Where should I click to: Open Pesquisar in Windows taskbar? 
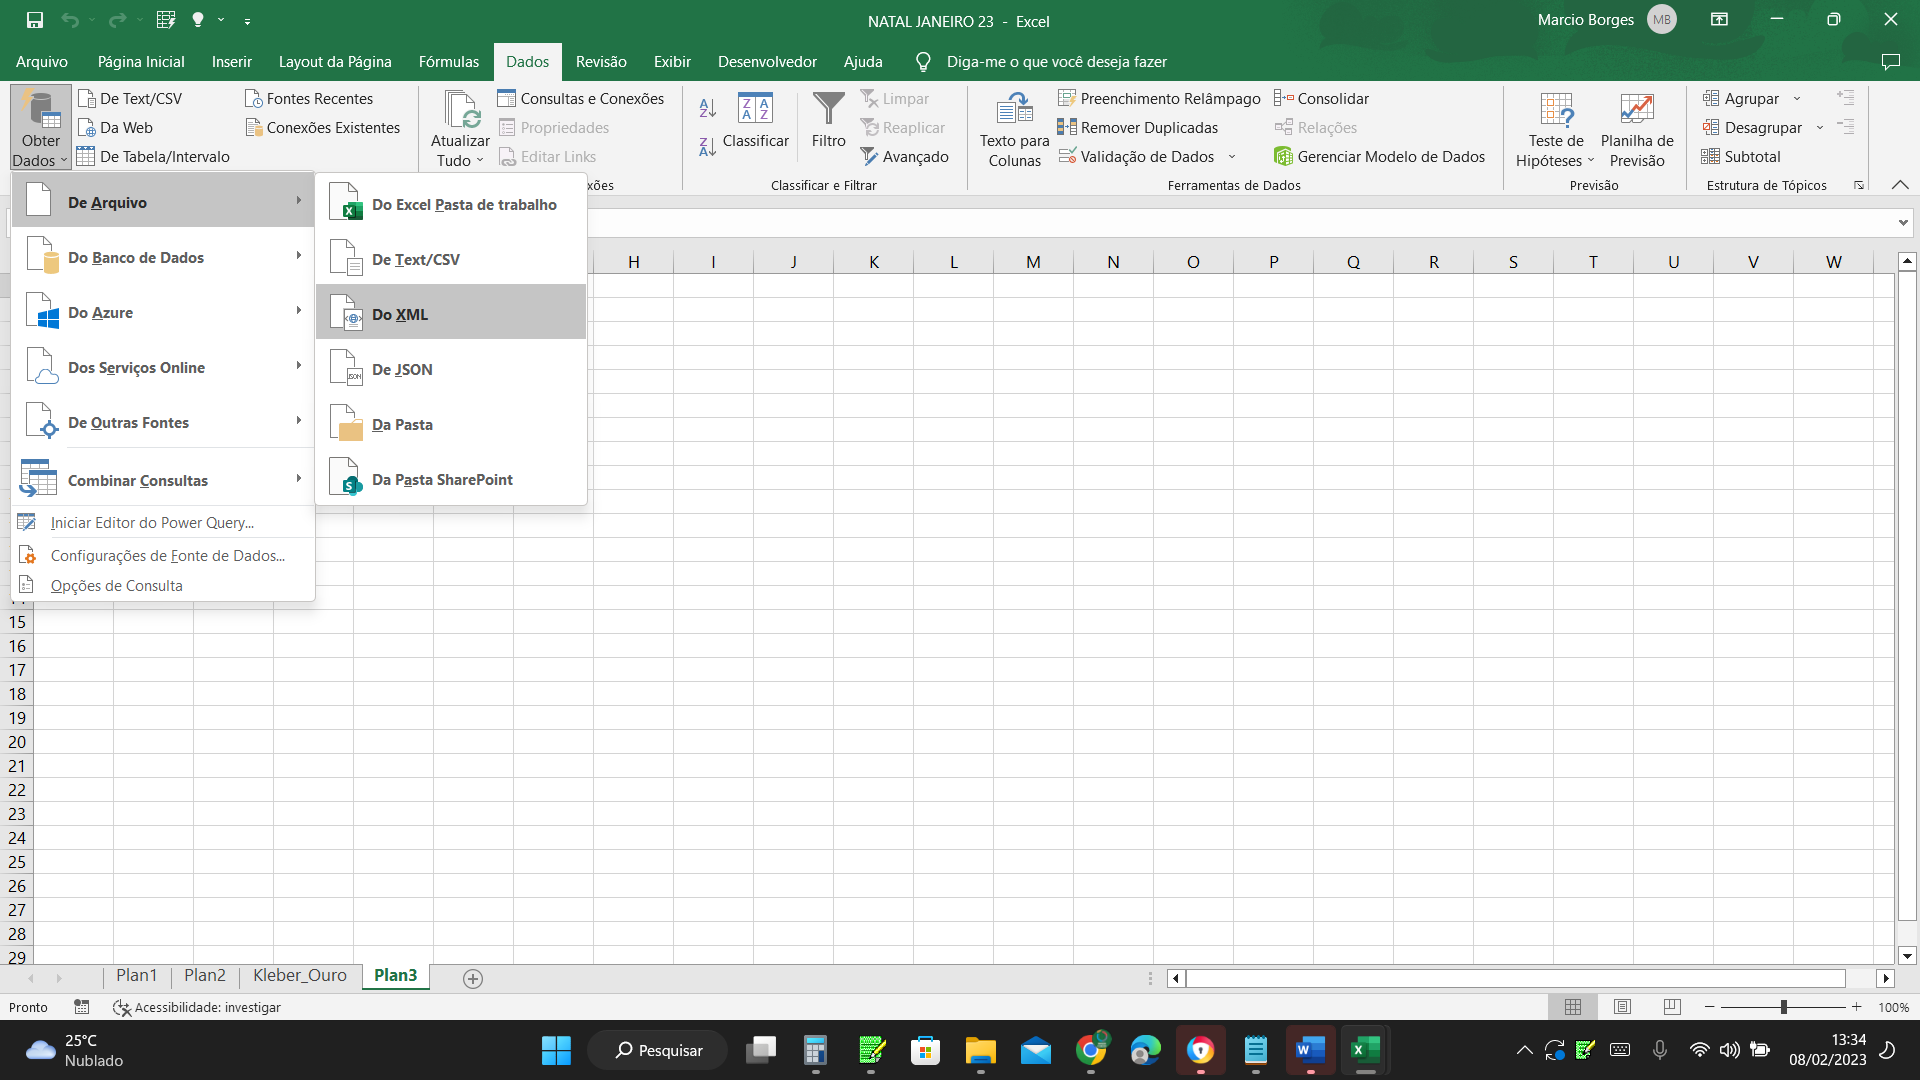(x=658, y=1050)
